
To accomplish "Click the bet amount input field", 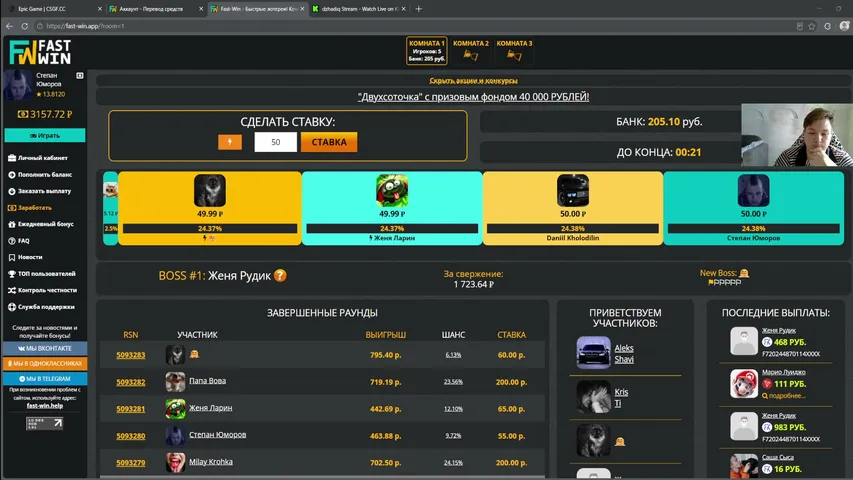I will click(275, 142).
